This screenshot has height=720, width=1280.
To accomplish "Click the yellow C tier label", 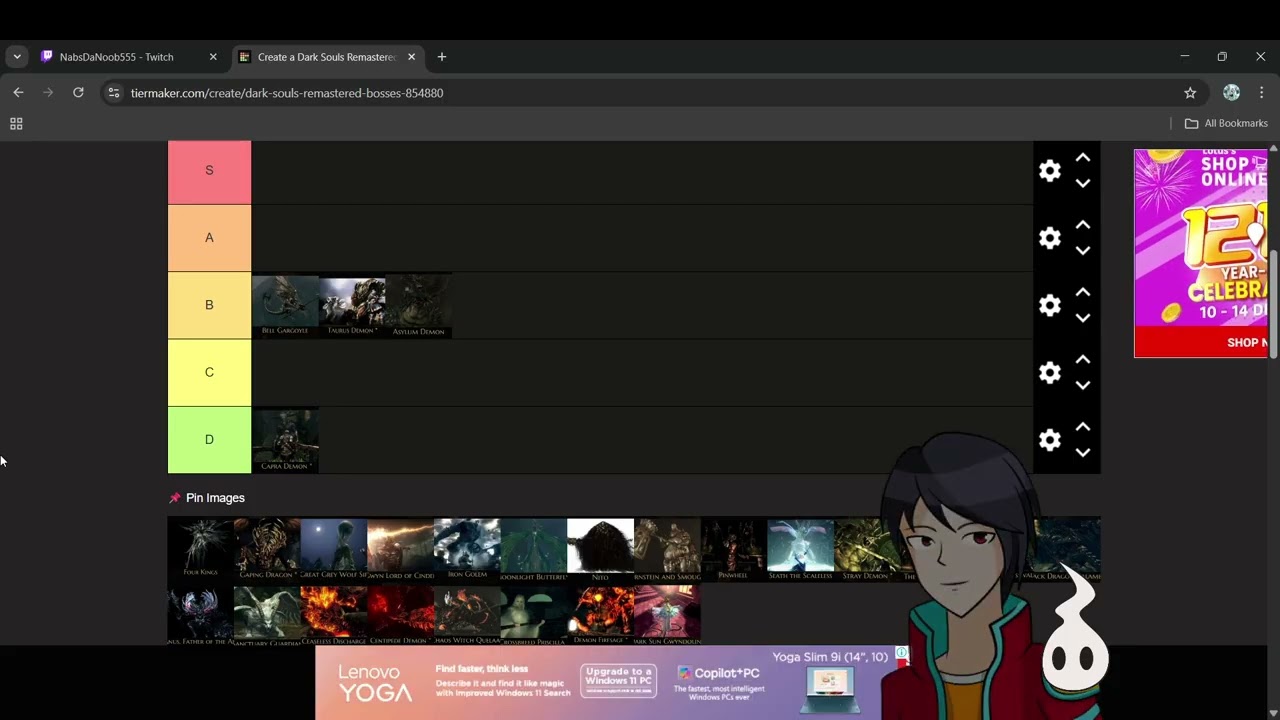I will [209, 372].
